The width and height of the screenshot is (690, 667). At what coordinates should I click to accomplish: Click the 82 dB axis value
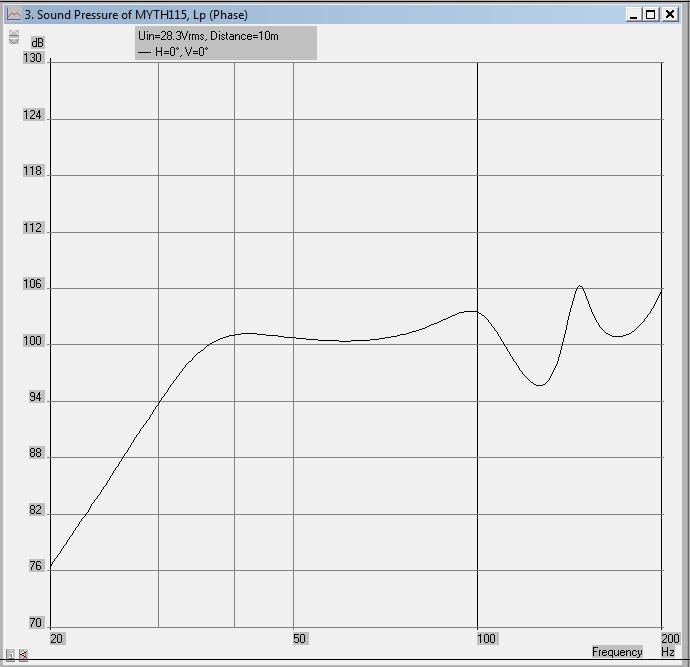click(35, 510)
